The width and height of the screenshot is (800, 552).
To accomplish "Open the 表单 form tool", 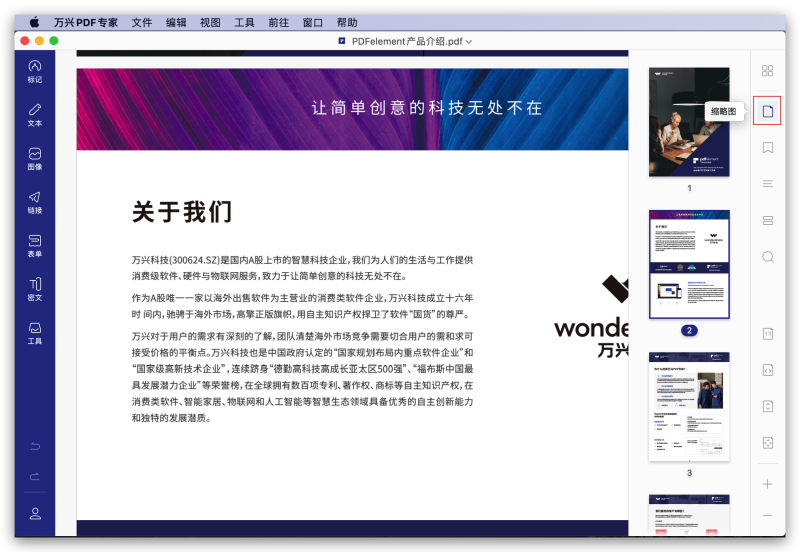I will tap(35, 246).
